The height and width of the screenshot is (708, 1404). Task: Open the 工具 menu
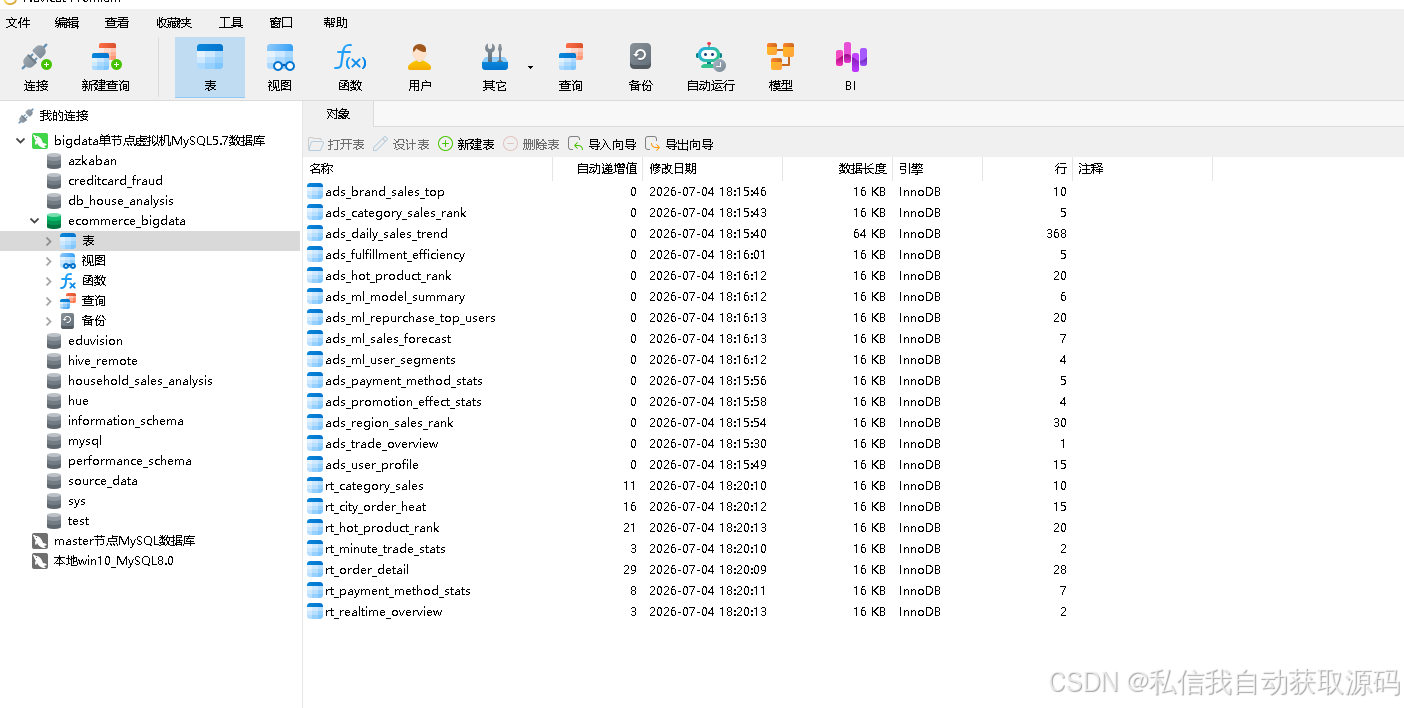pyautogui.click(x=231, y=22)
